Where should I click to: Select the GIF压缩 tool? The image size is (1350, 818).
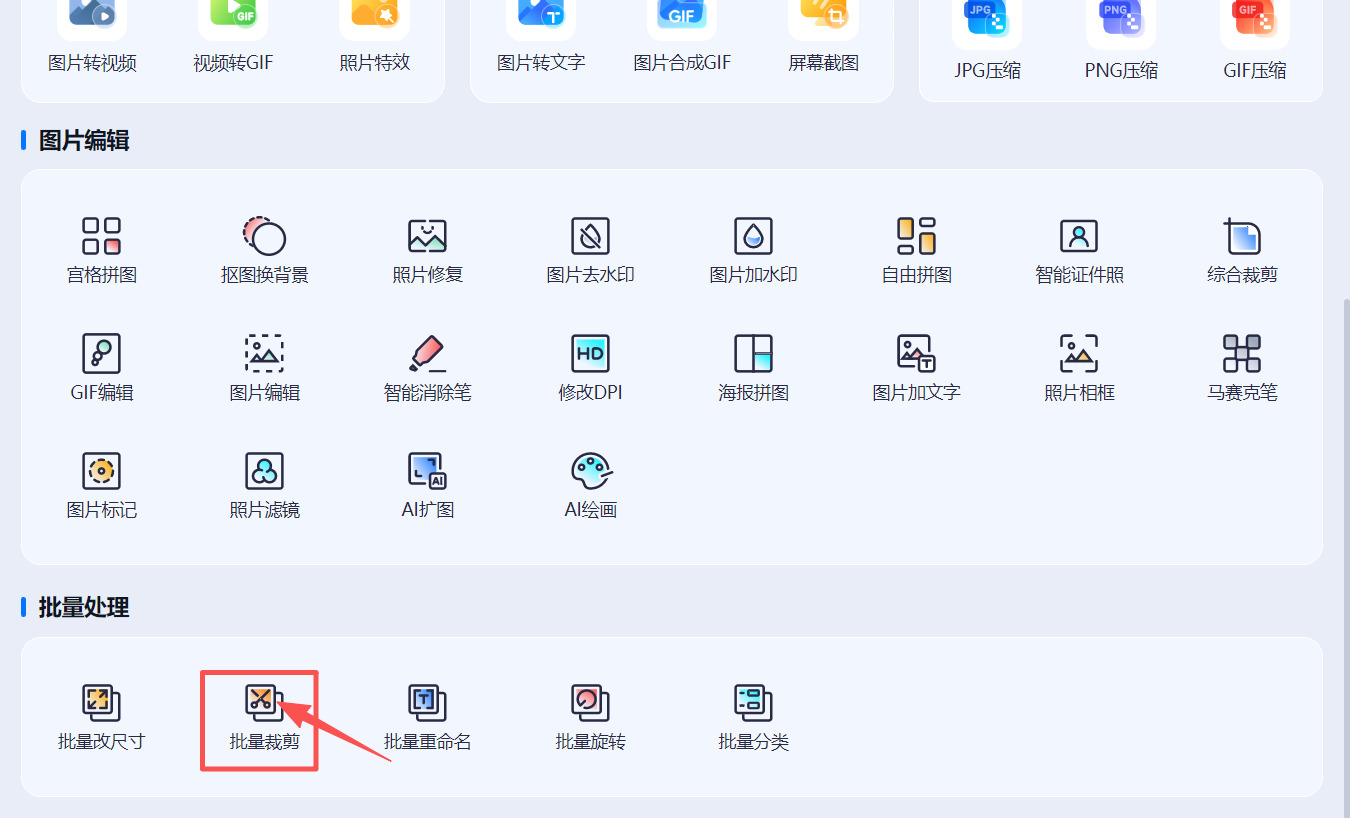1254,40
